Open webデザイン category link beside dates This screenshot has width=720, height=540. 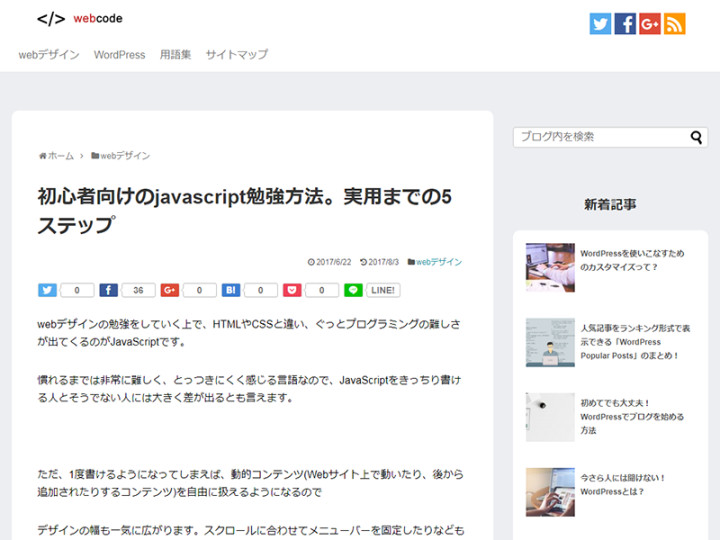tap(439, 262)
